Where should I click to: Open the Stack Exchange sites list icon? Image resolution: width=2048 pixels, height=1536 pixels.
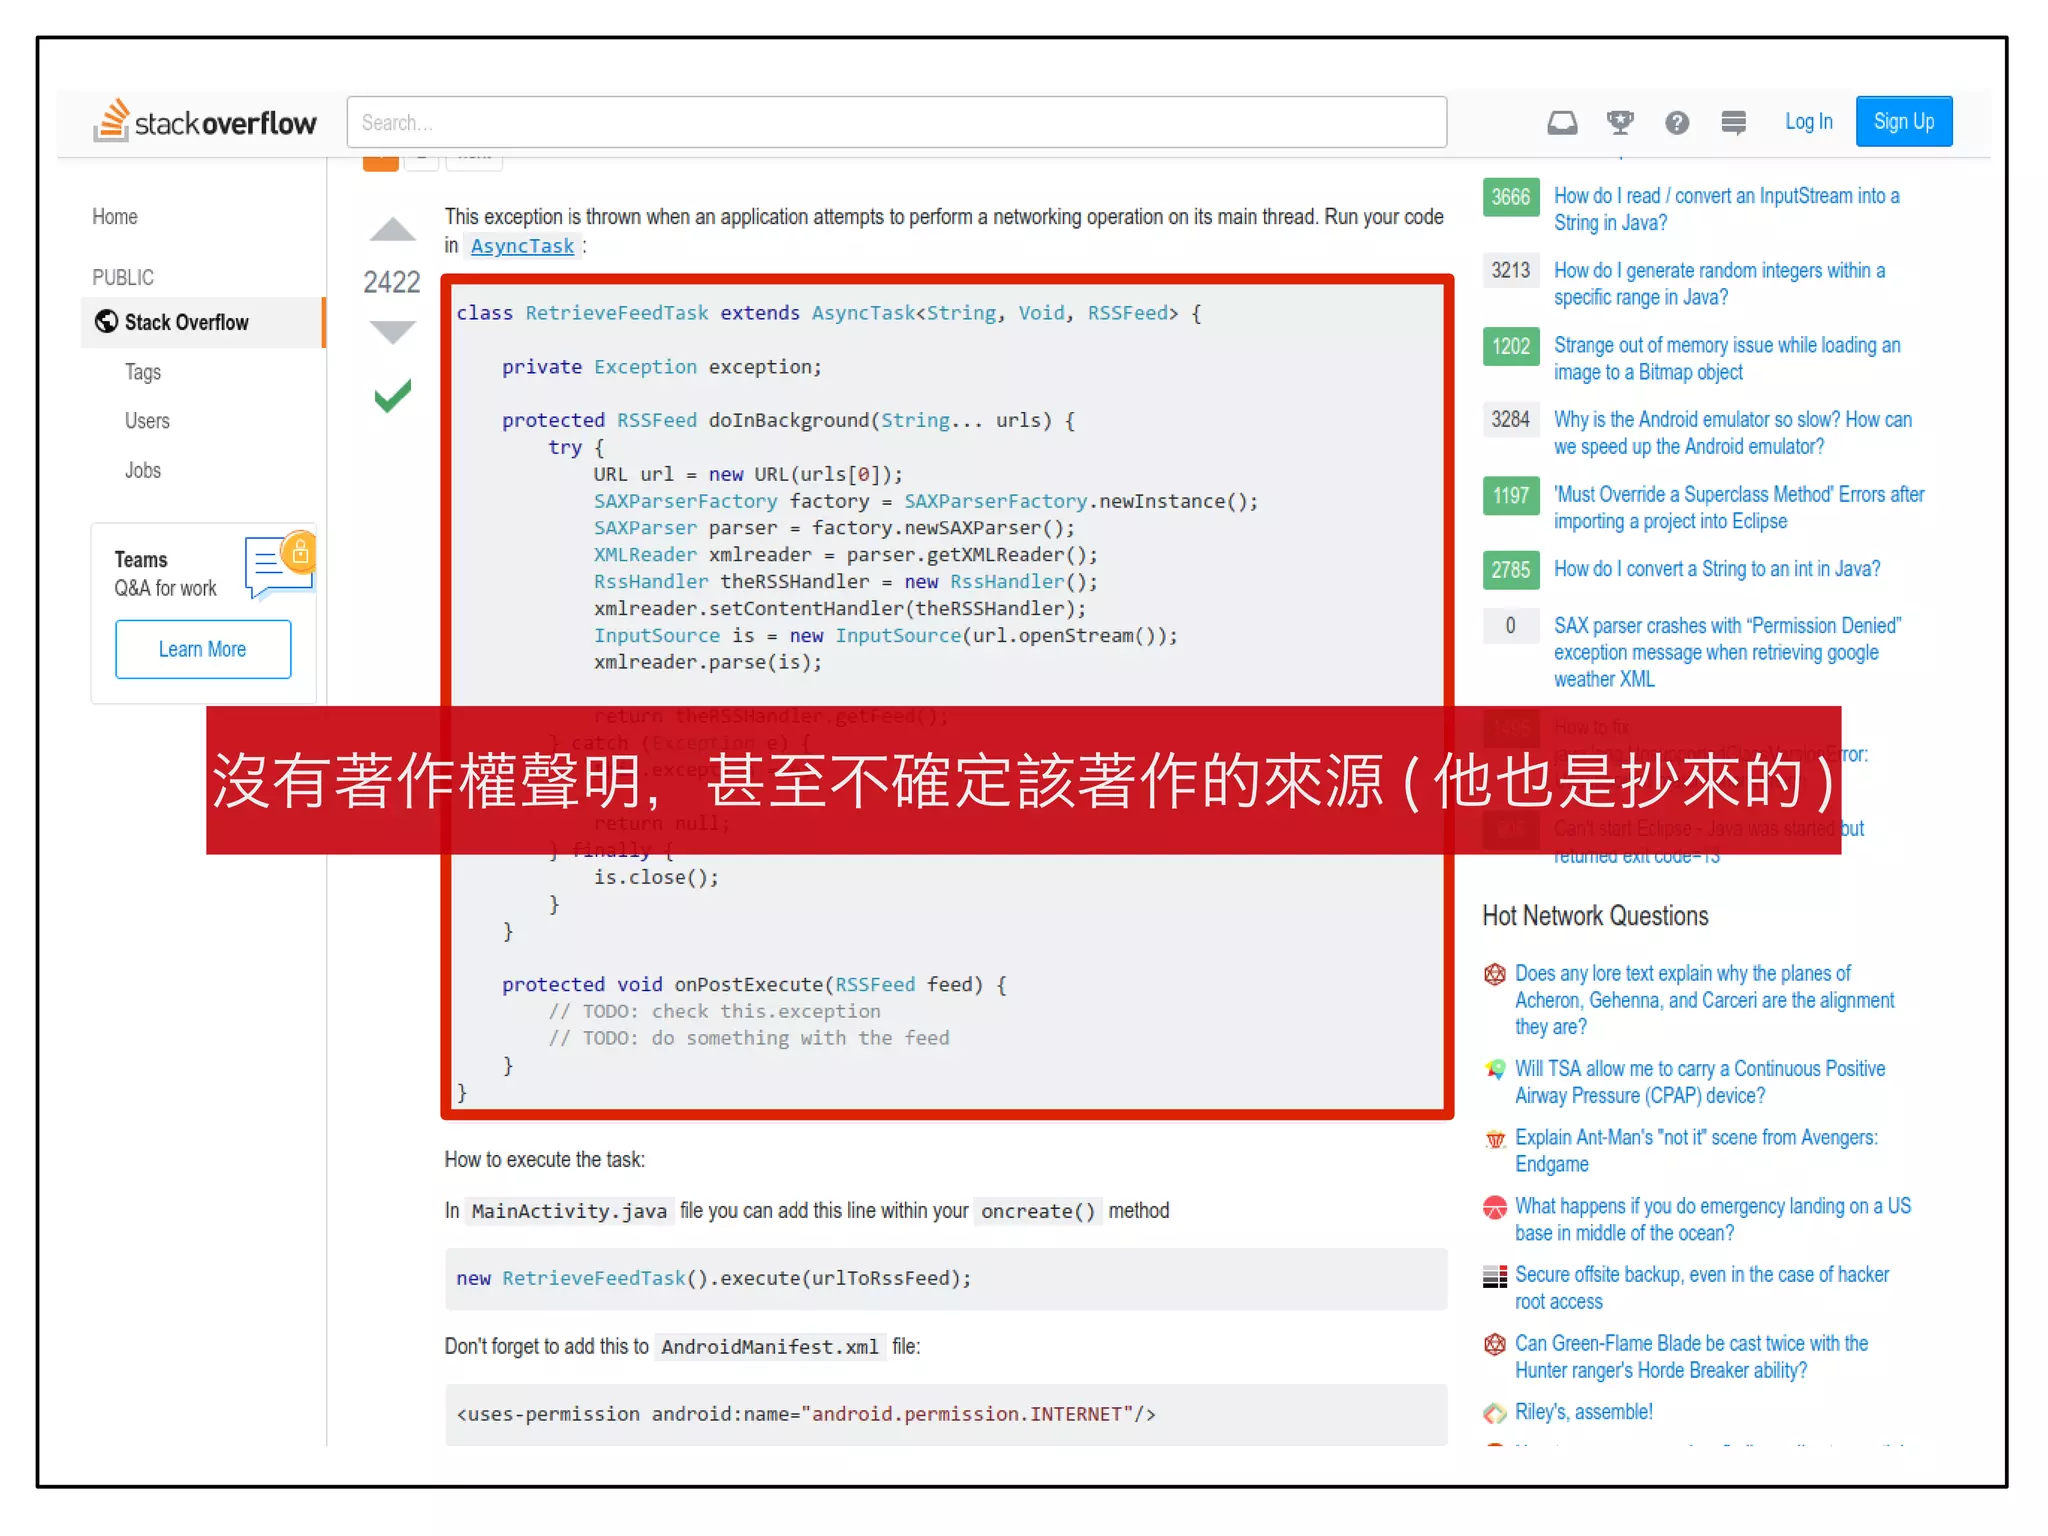pos(1734,122)
